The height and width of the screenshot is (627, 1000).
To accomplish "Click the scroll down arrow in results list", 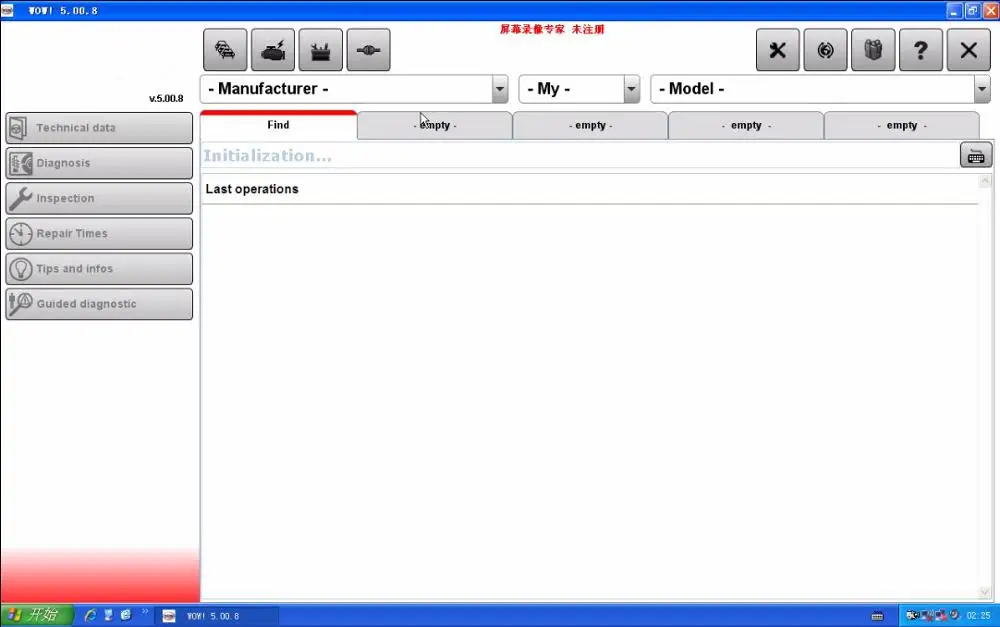I will (x=985, y=593).
